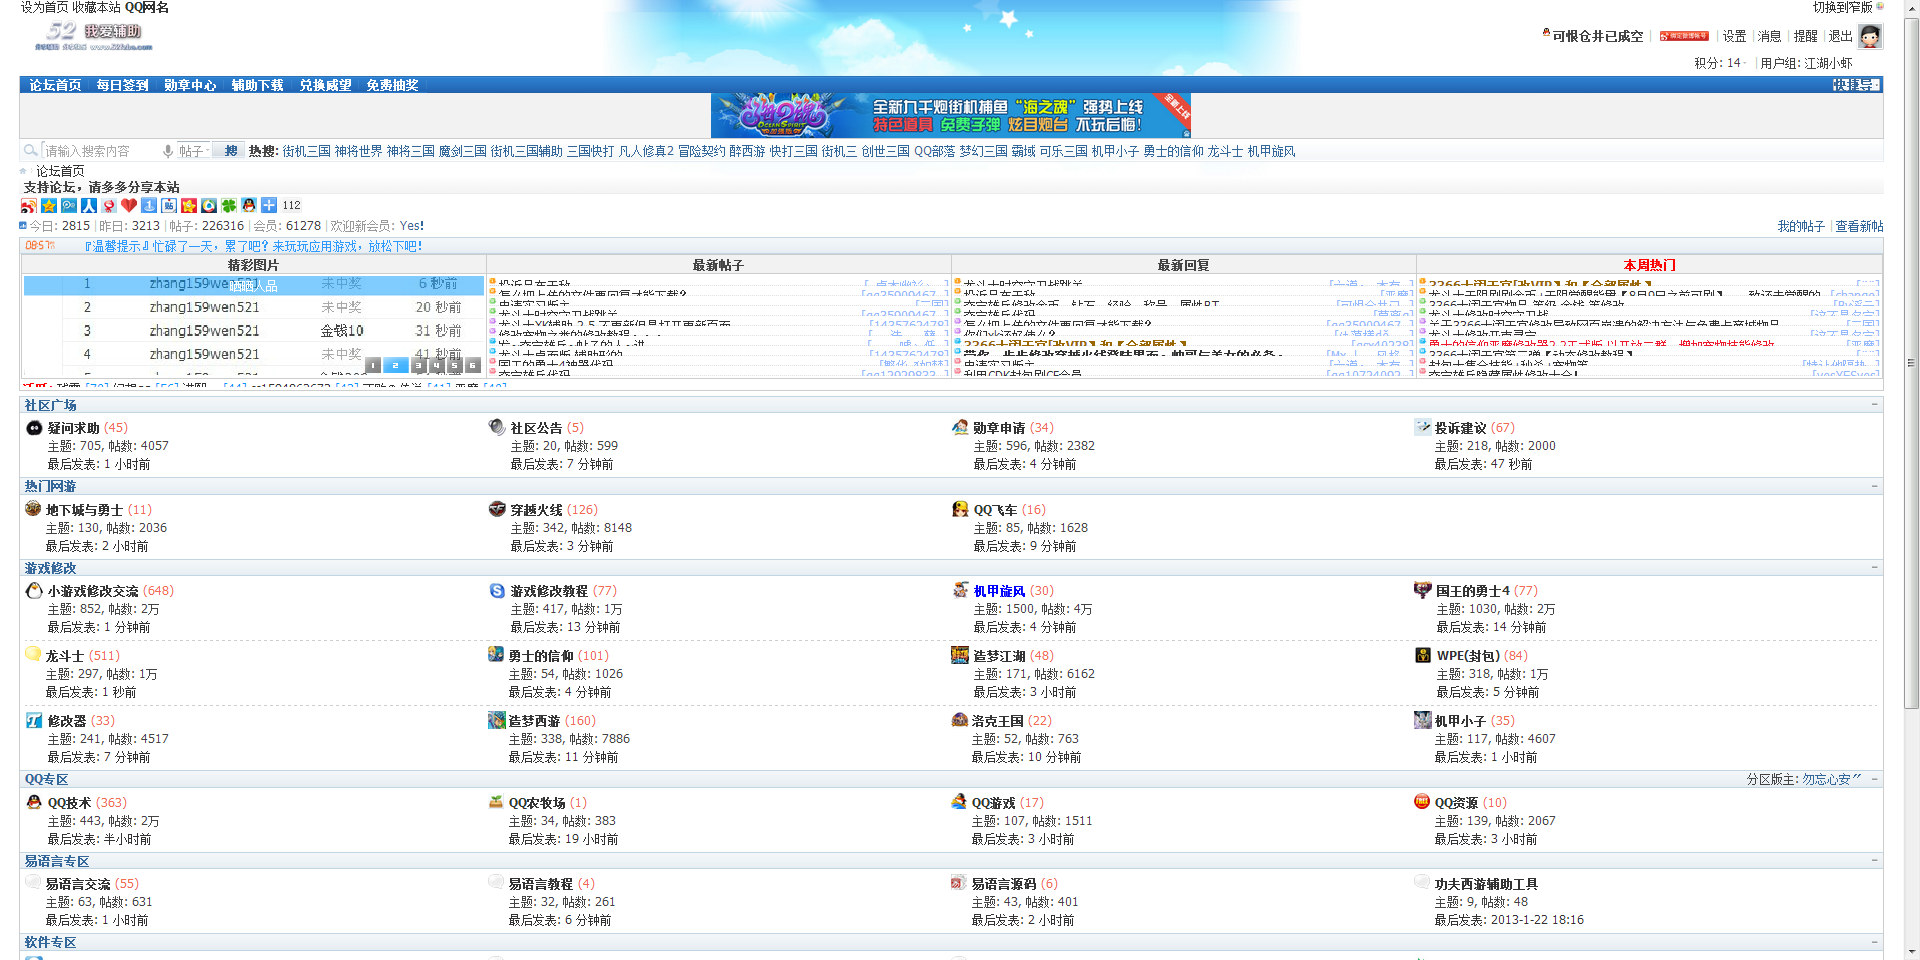Click the 提醒 link

[1805, 36]
